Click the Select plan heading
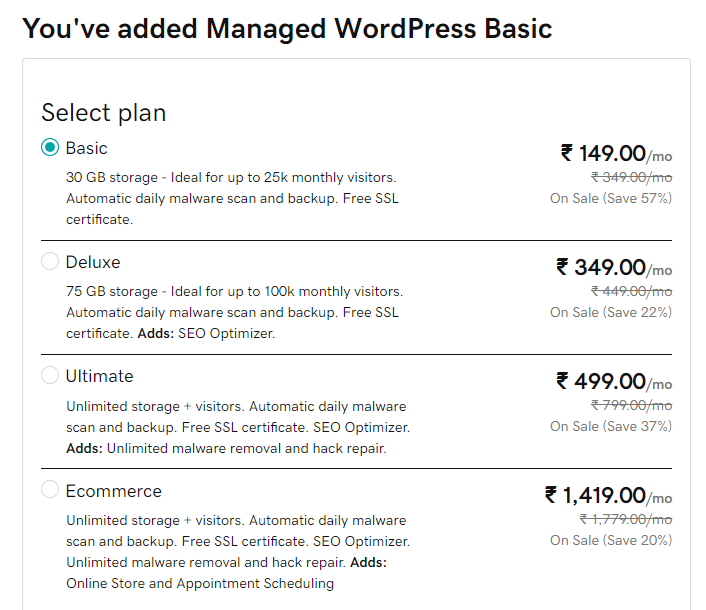The height and width of the screenshot is (610, 706). (104, 113)
